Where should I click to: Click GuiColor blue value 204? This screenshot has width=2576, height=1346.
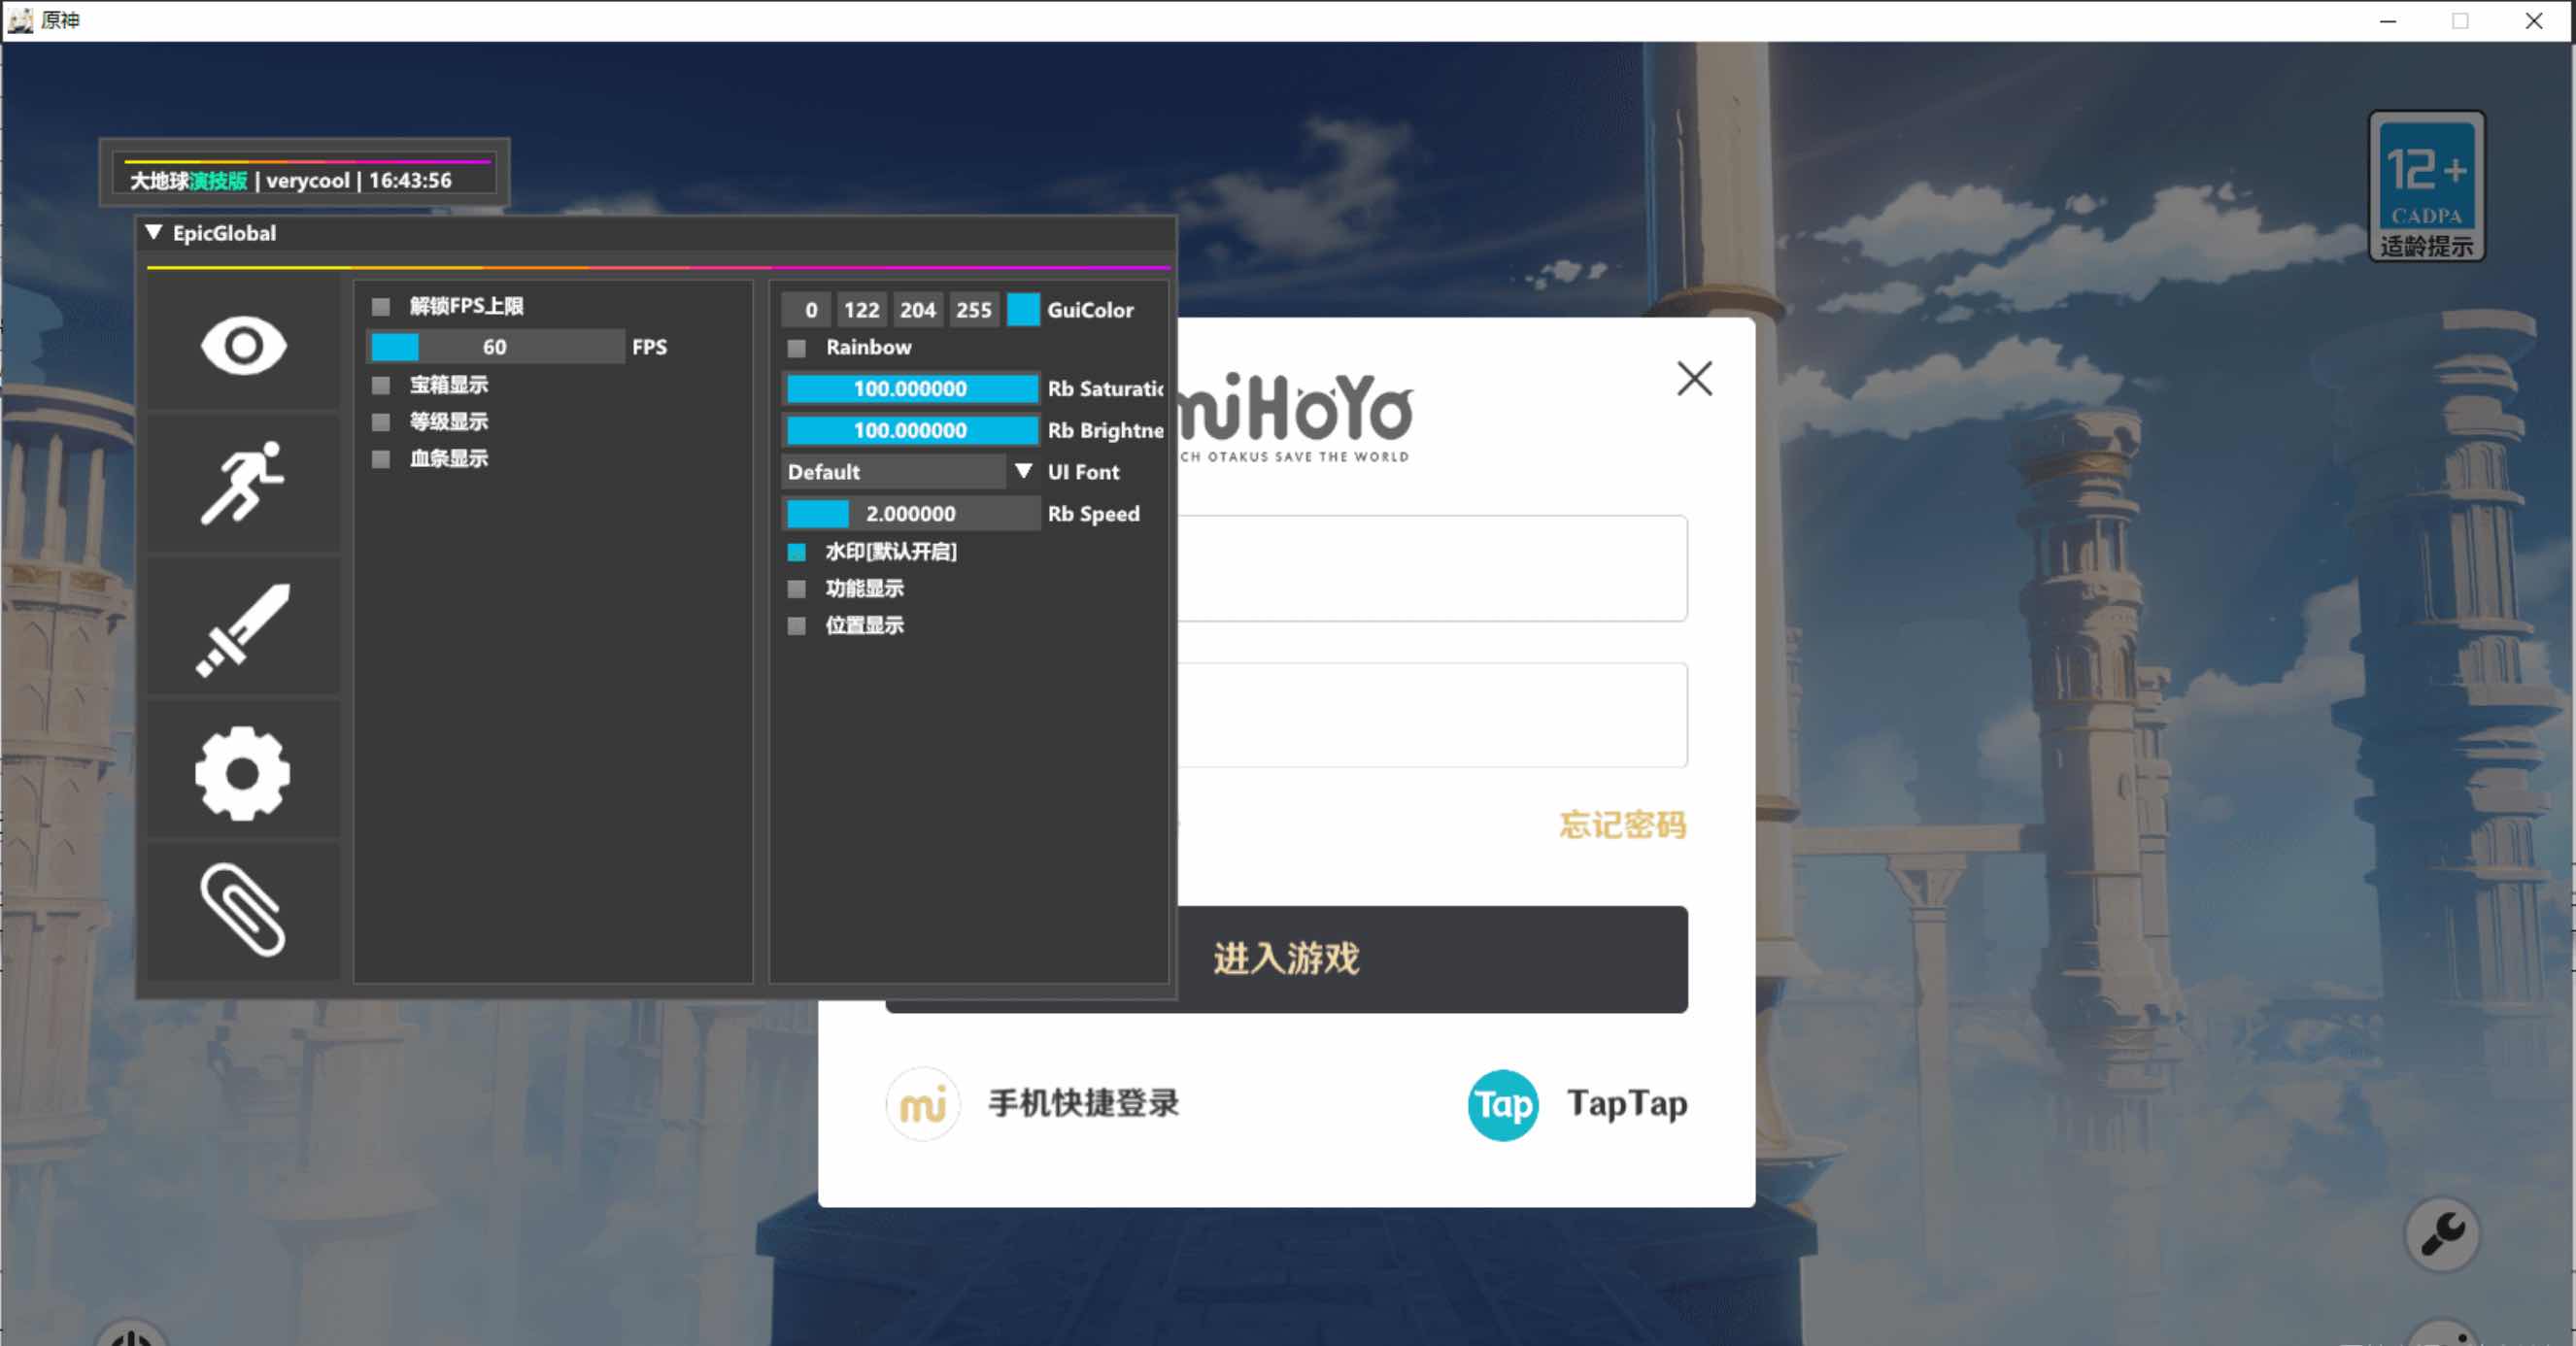(918, 310)
